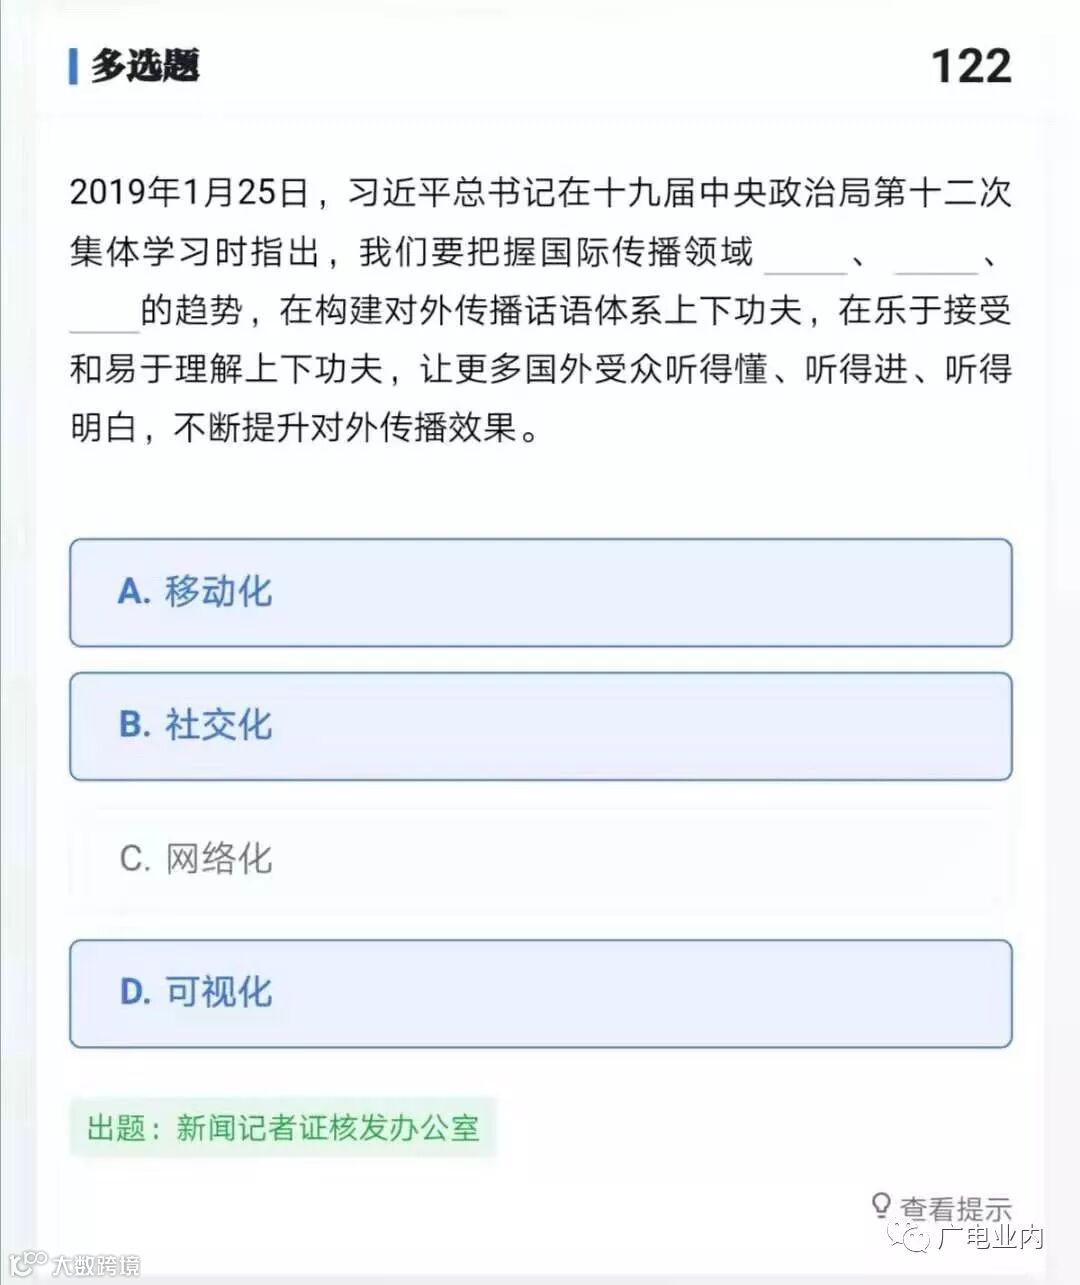Click the second blank in the question text
The height and width of the screenshot is (1285, 1080).
pos(935,256)
